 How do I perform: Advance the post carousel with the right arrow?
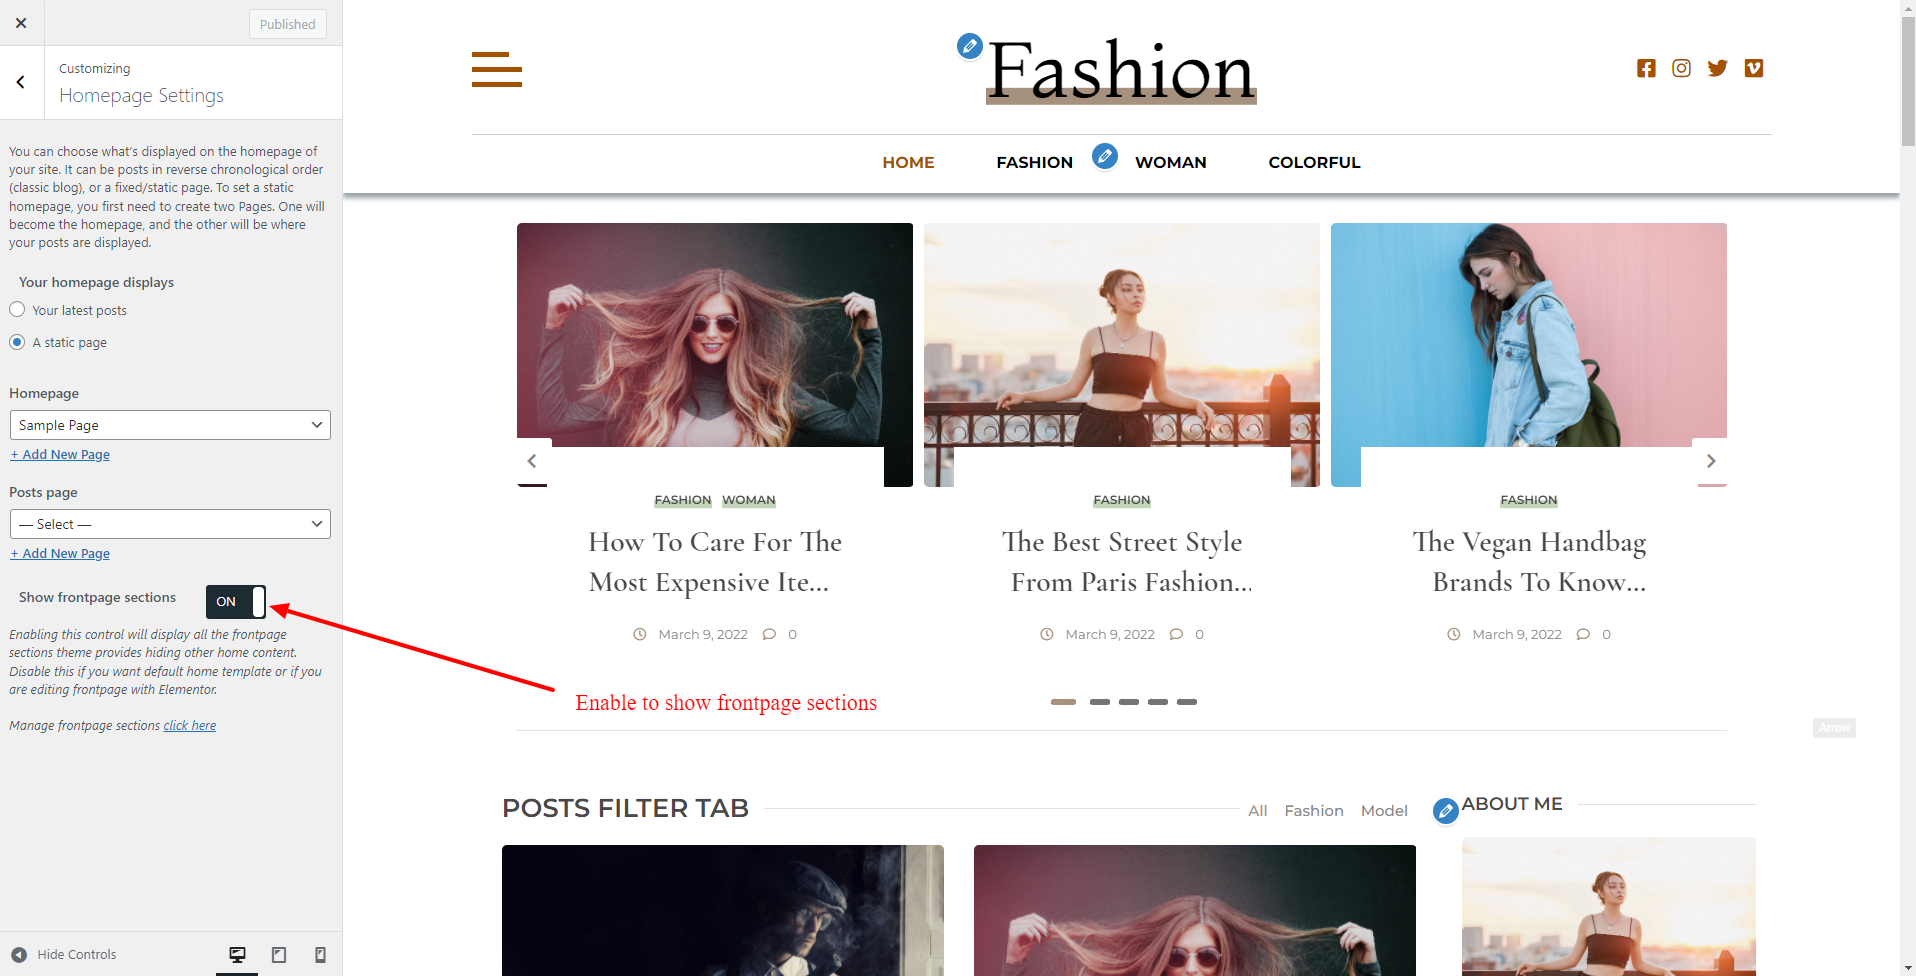pyautogui.click(x=1710, y=461)
